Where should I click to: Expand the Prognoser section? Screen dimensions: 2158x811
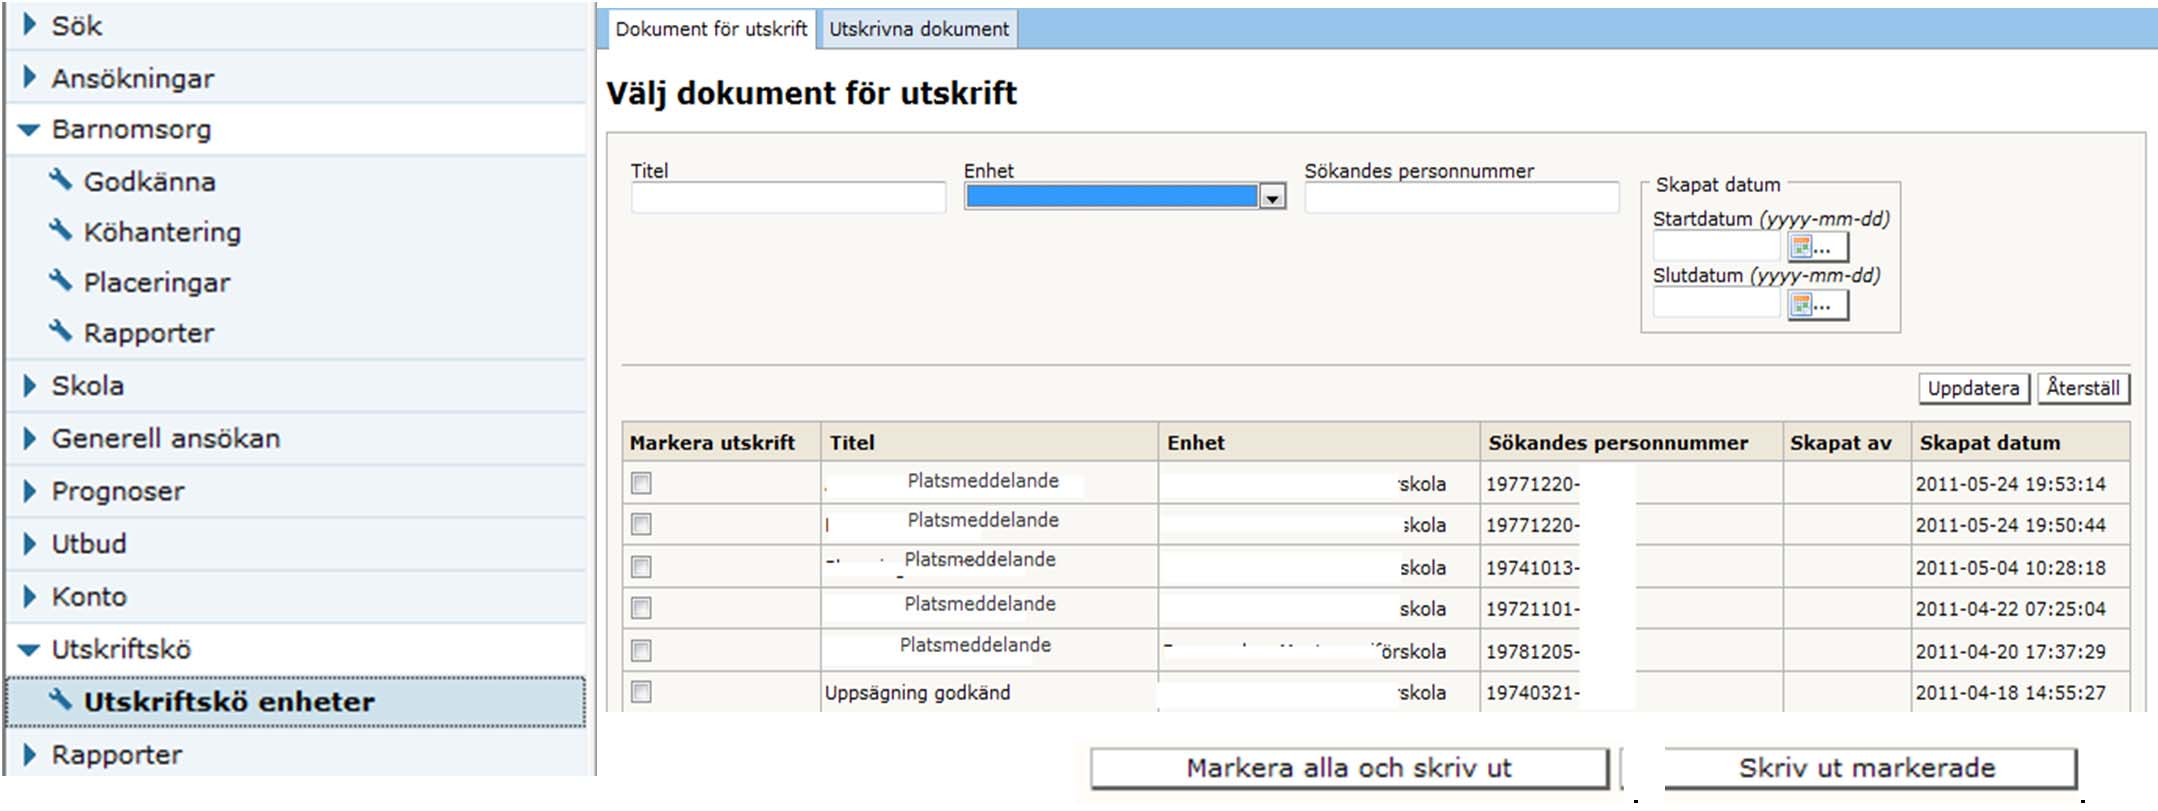pyautogui.click(x=29, y=491)
